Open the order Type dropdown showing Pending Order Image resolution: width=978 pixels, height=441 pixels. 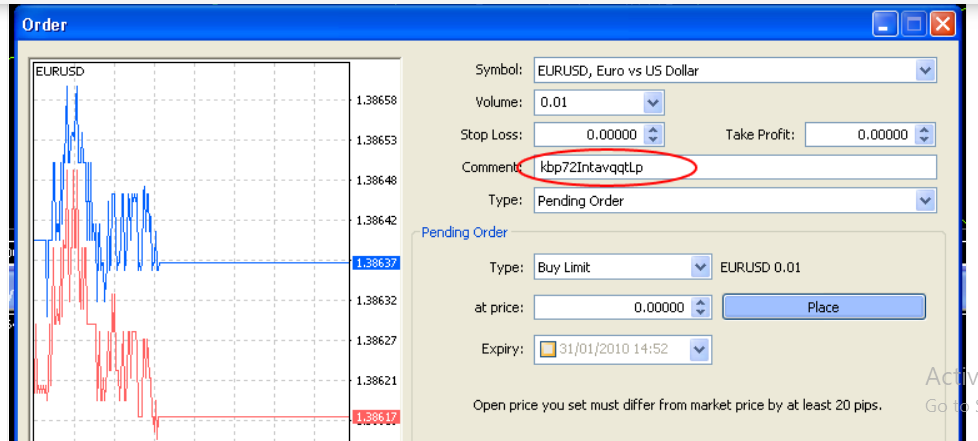point(926,201)
